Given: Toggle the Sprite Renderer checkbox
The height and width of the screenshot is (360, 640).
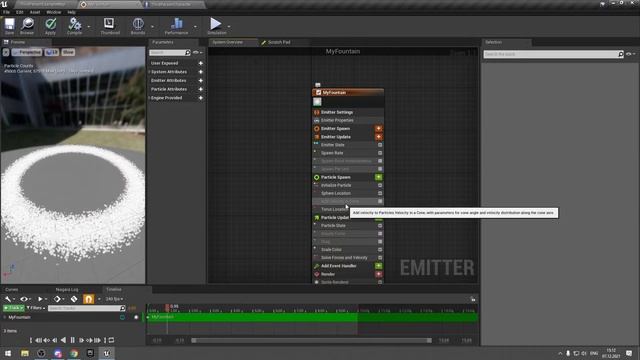Looking at the screenshot, I should click(380, 282).
